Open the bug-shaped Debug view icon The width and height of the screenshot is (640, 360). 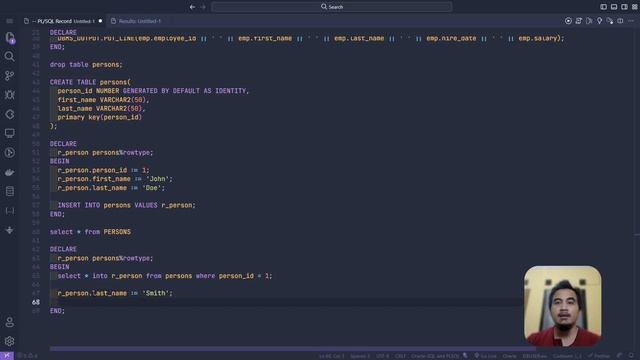click(9, 95)
